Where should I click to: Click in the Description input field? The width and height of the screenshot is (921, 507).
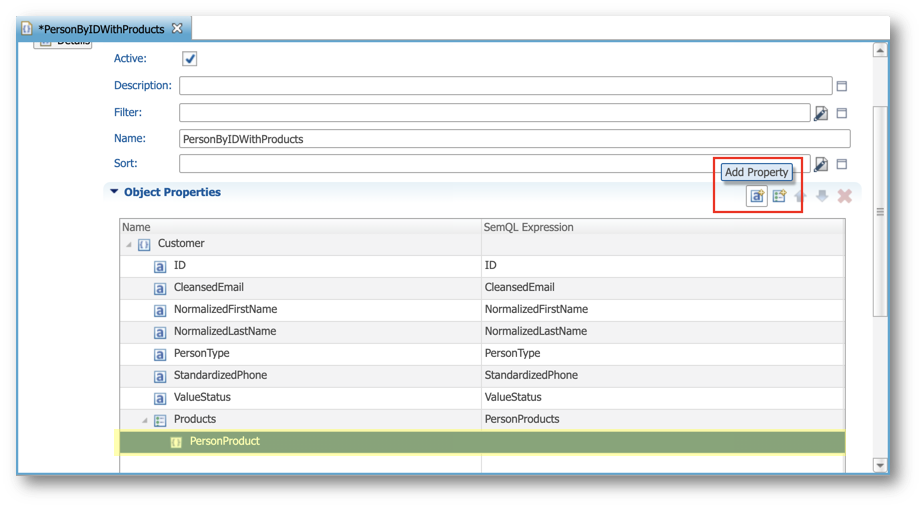pyautogui.click(x=505, y=86)
